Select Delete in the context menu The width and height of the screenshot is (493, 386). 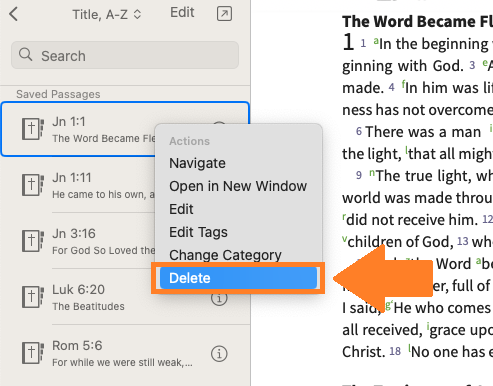(x=238, y=278)
